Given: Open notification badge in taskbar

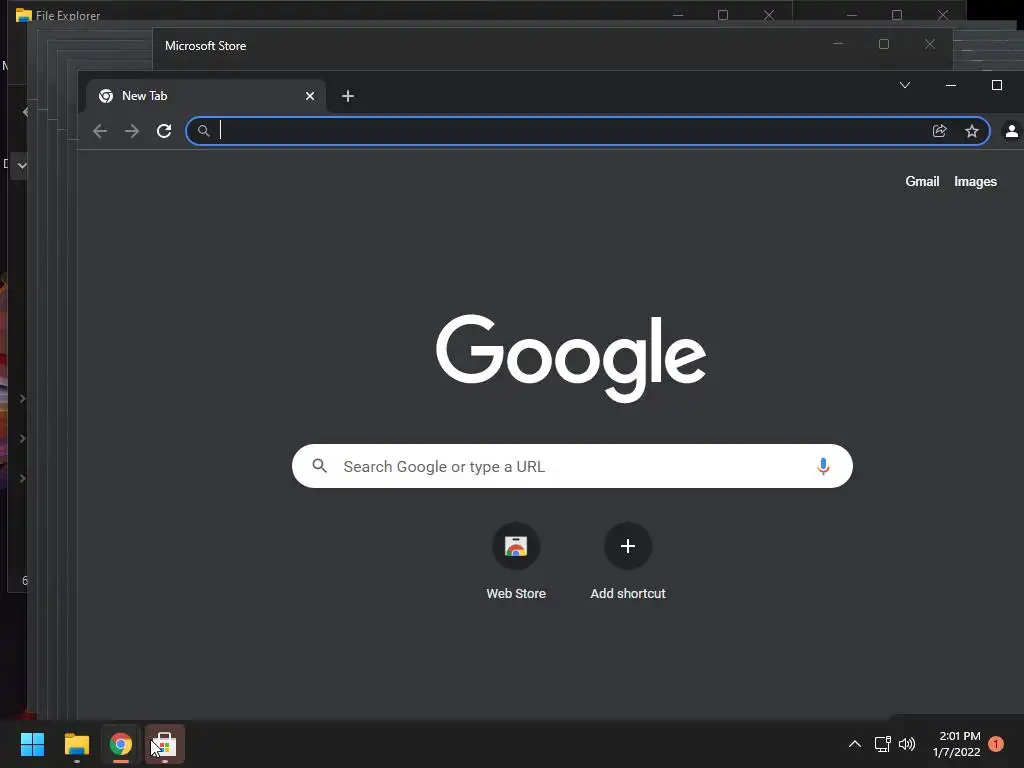Looking at the screenshot, I should pyautogui.click(x=996, y=744).
